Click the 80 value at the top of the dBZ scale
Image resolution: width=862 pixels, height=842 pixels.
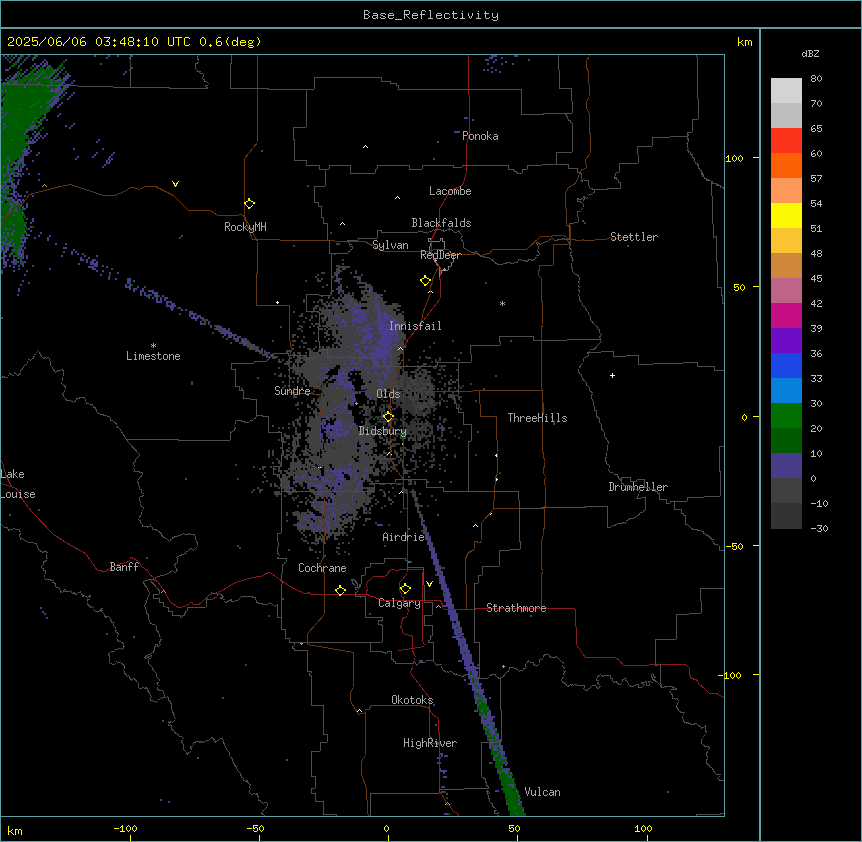816,78
